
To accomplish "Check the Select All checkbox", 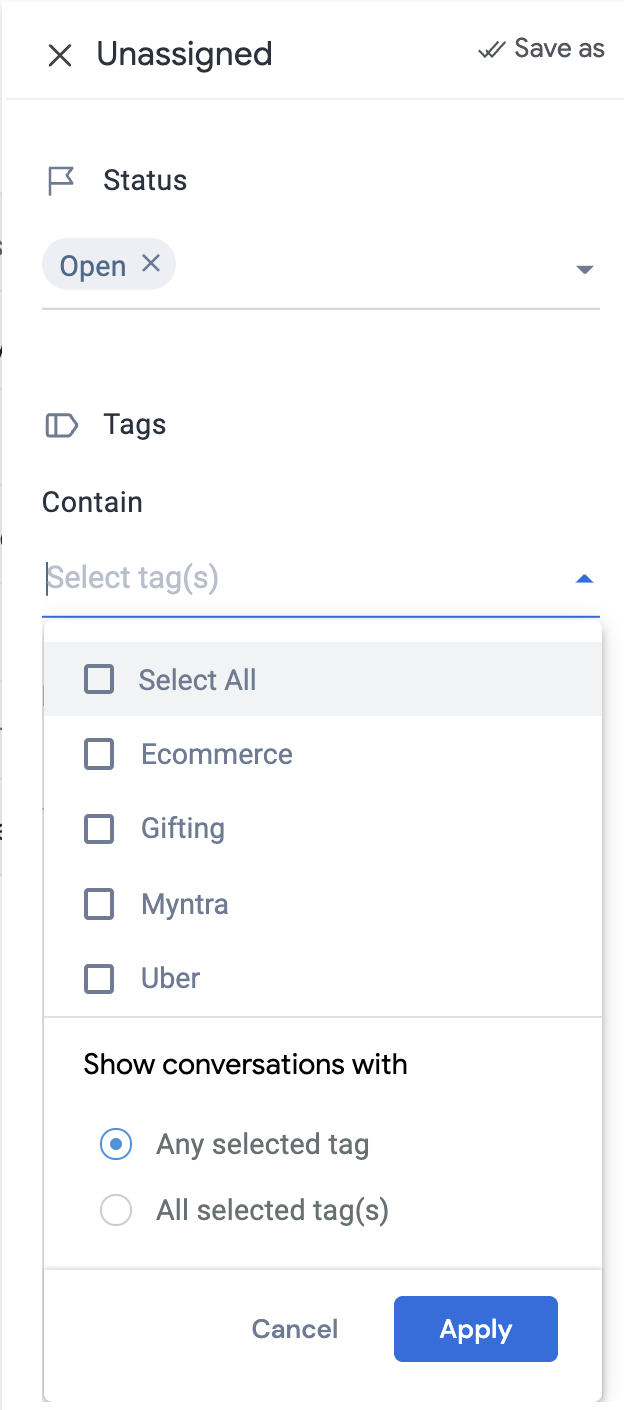I will tap(99, 680).
